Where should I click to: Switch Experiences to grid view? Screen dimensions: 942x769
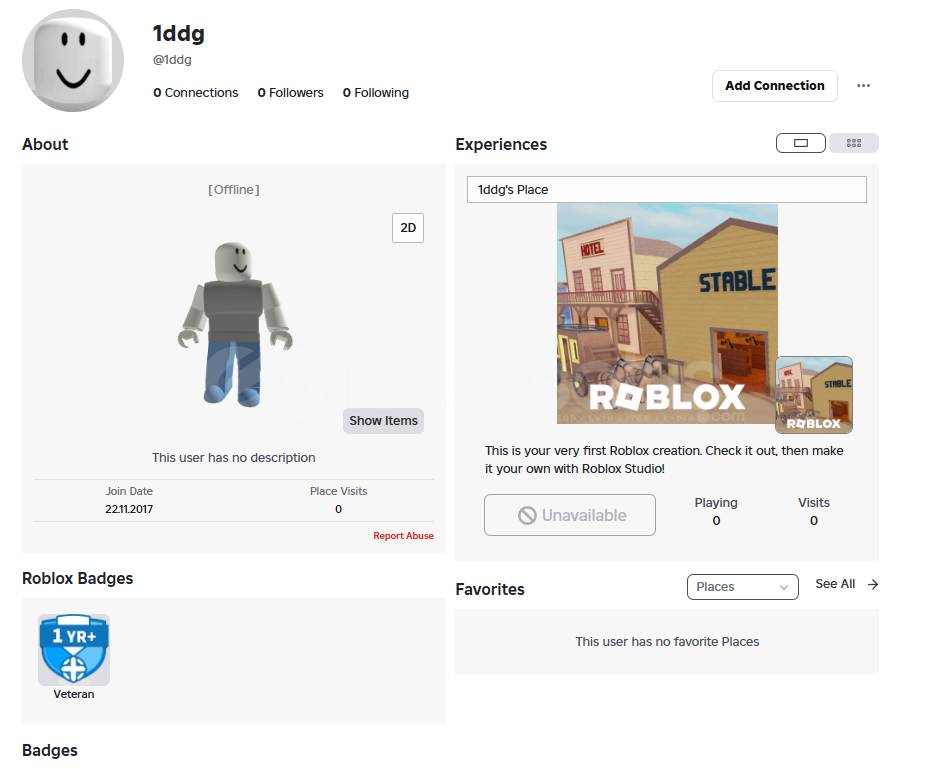point(853,143)
